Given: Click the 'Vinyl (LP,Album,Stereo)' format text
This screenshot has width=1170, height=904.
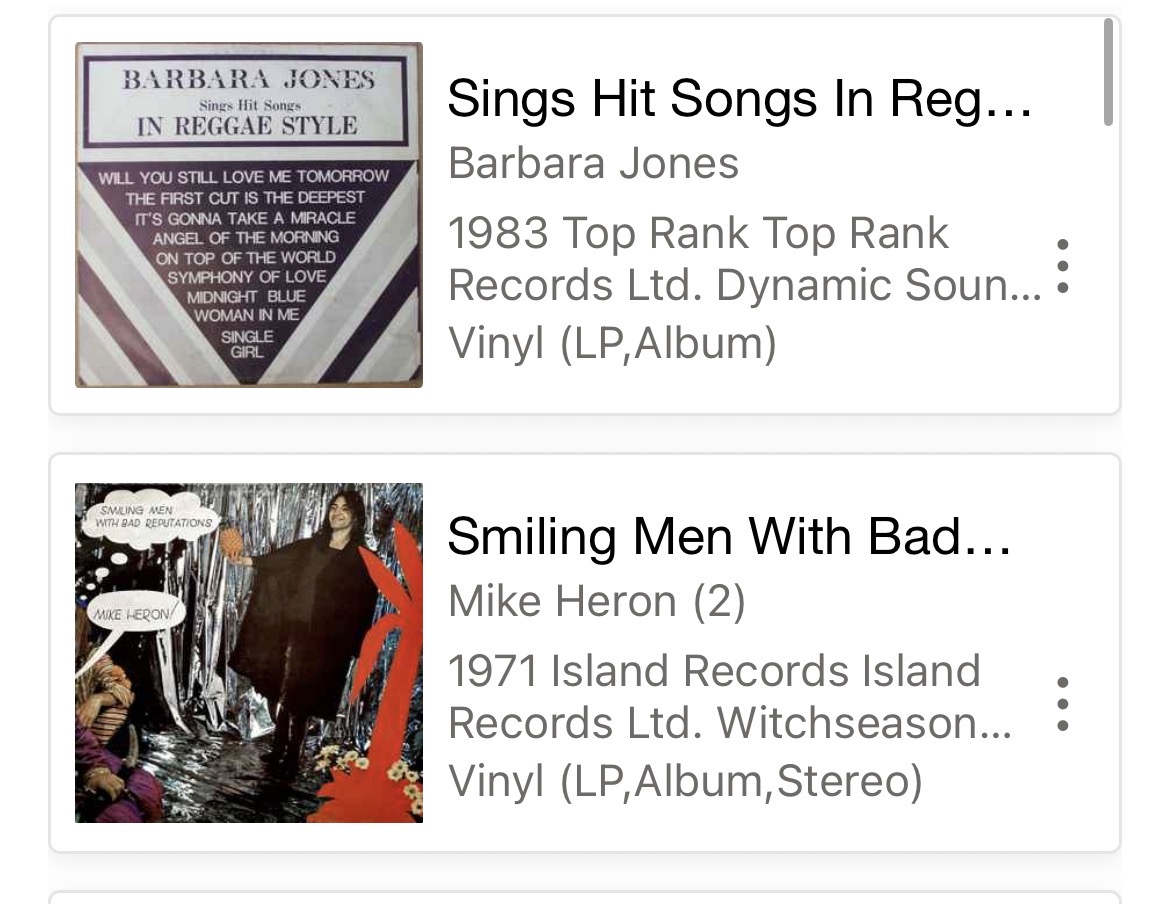Looking at the screenshot, I should point(685,781).
